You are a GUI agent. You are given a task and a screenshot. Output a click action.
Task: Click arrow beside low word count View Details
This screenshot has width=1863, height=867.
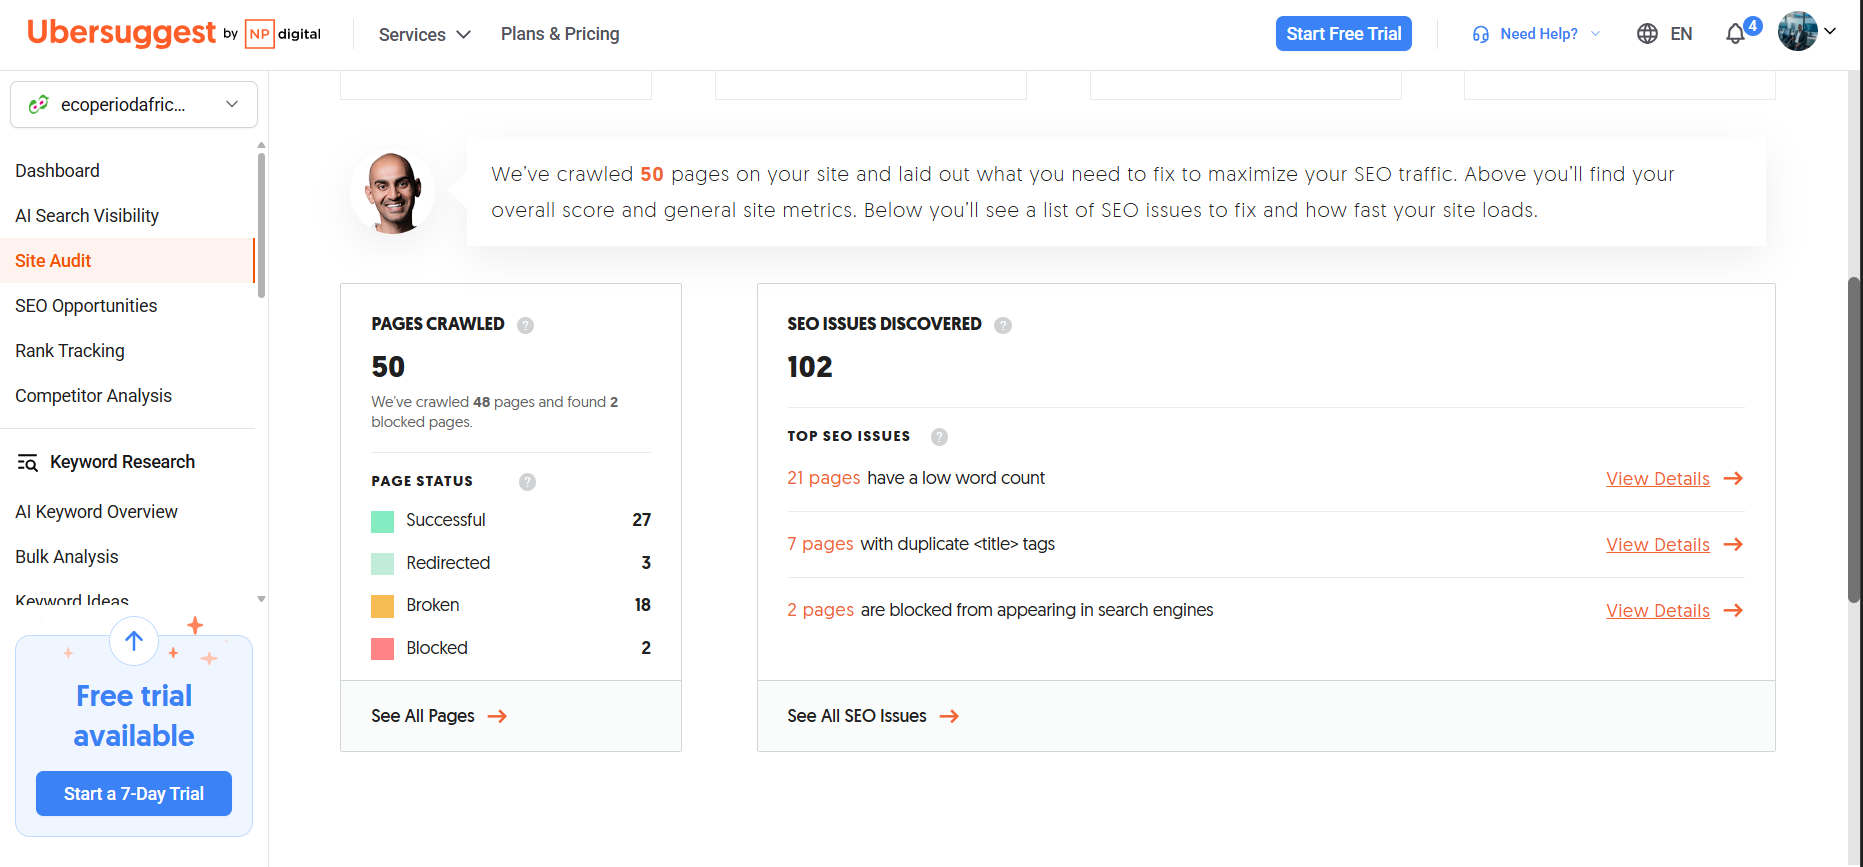point(1733,479)
